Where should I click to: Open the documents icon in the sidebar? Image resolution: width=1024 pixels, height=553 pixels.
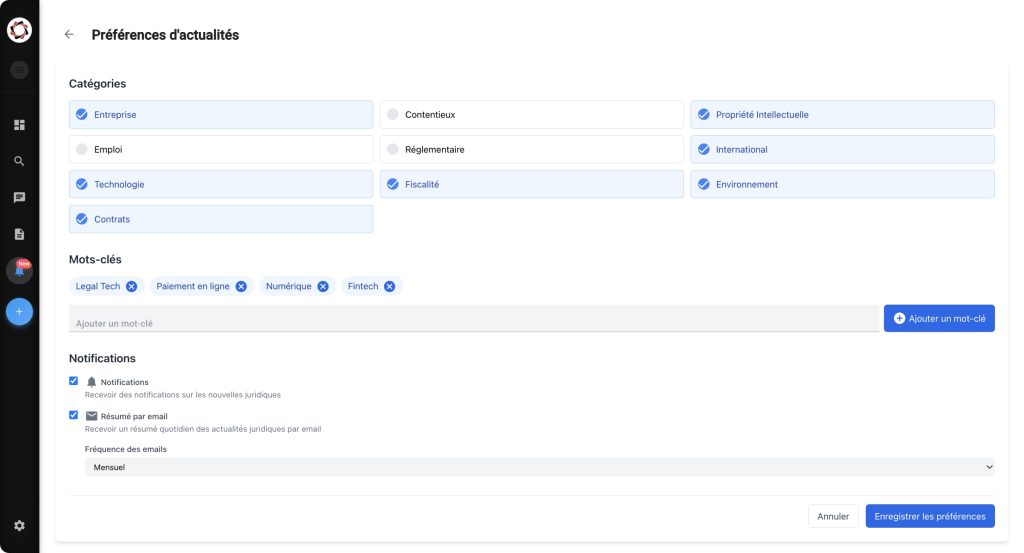pyautogui.click(x=19, y=234)
